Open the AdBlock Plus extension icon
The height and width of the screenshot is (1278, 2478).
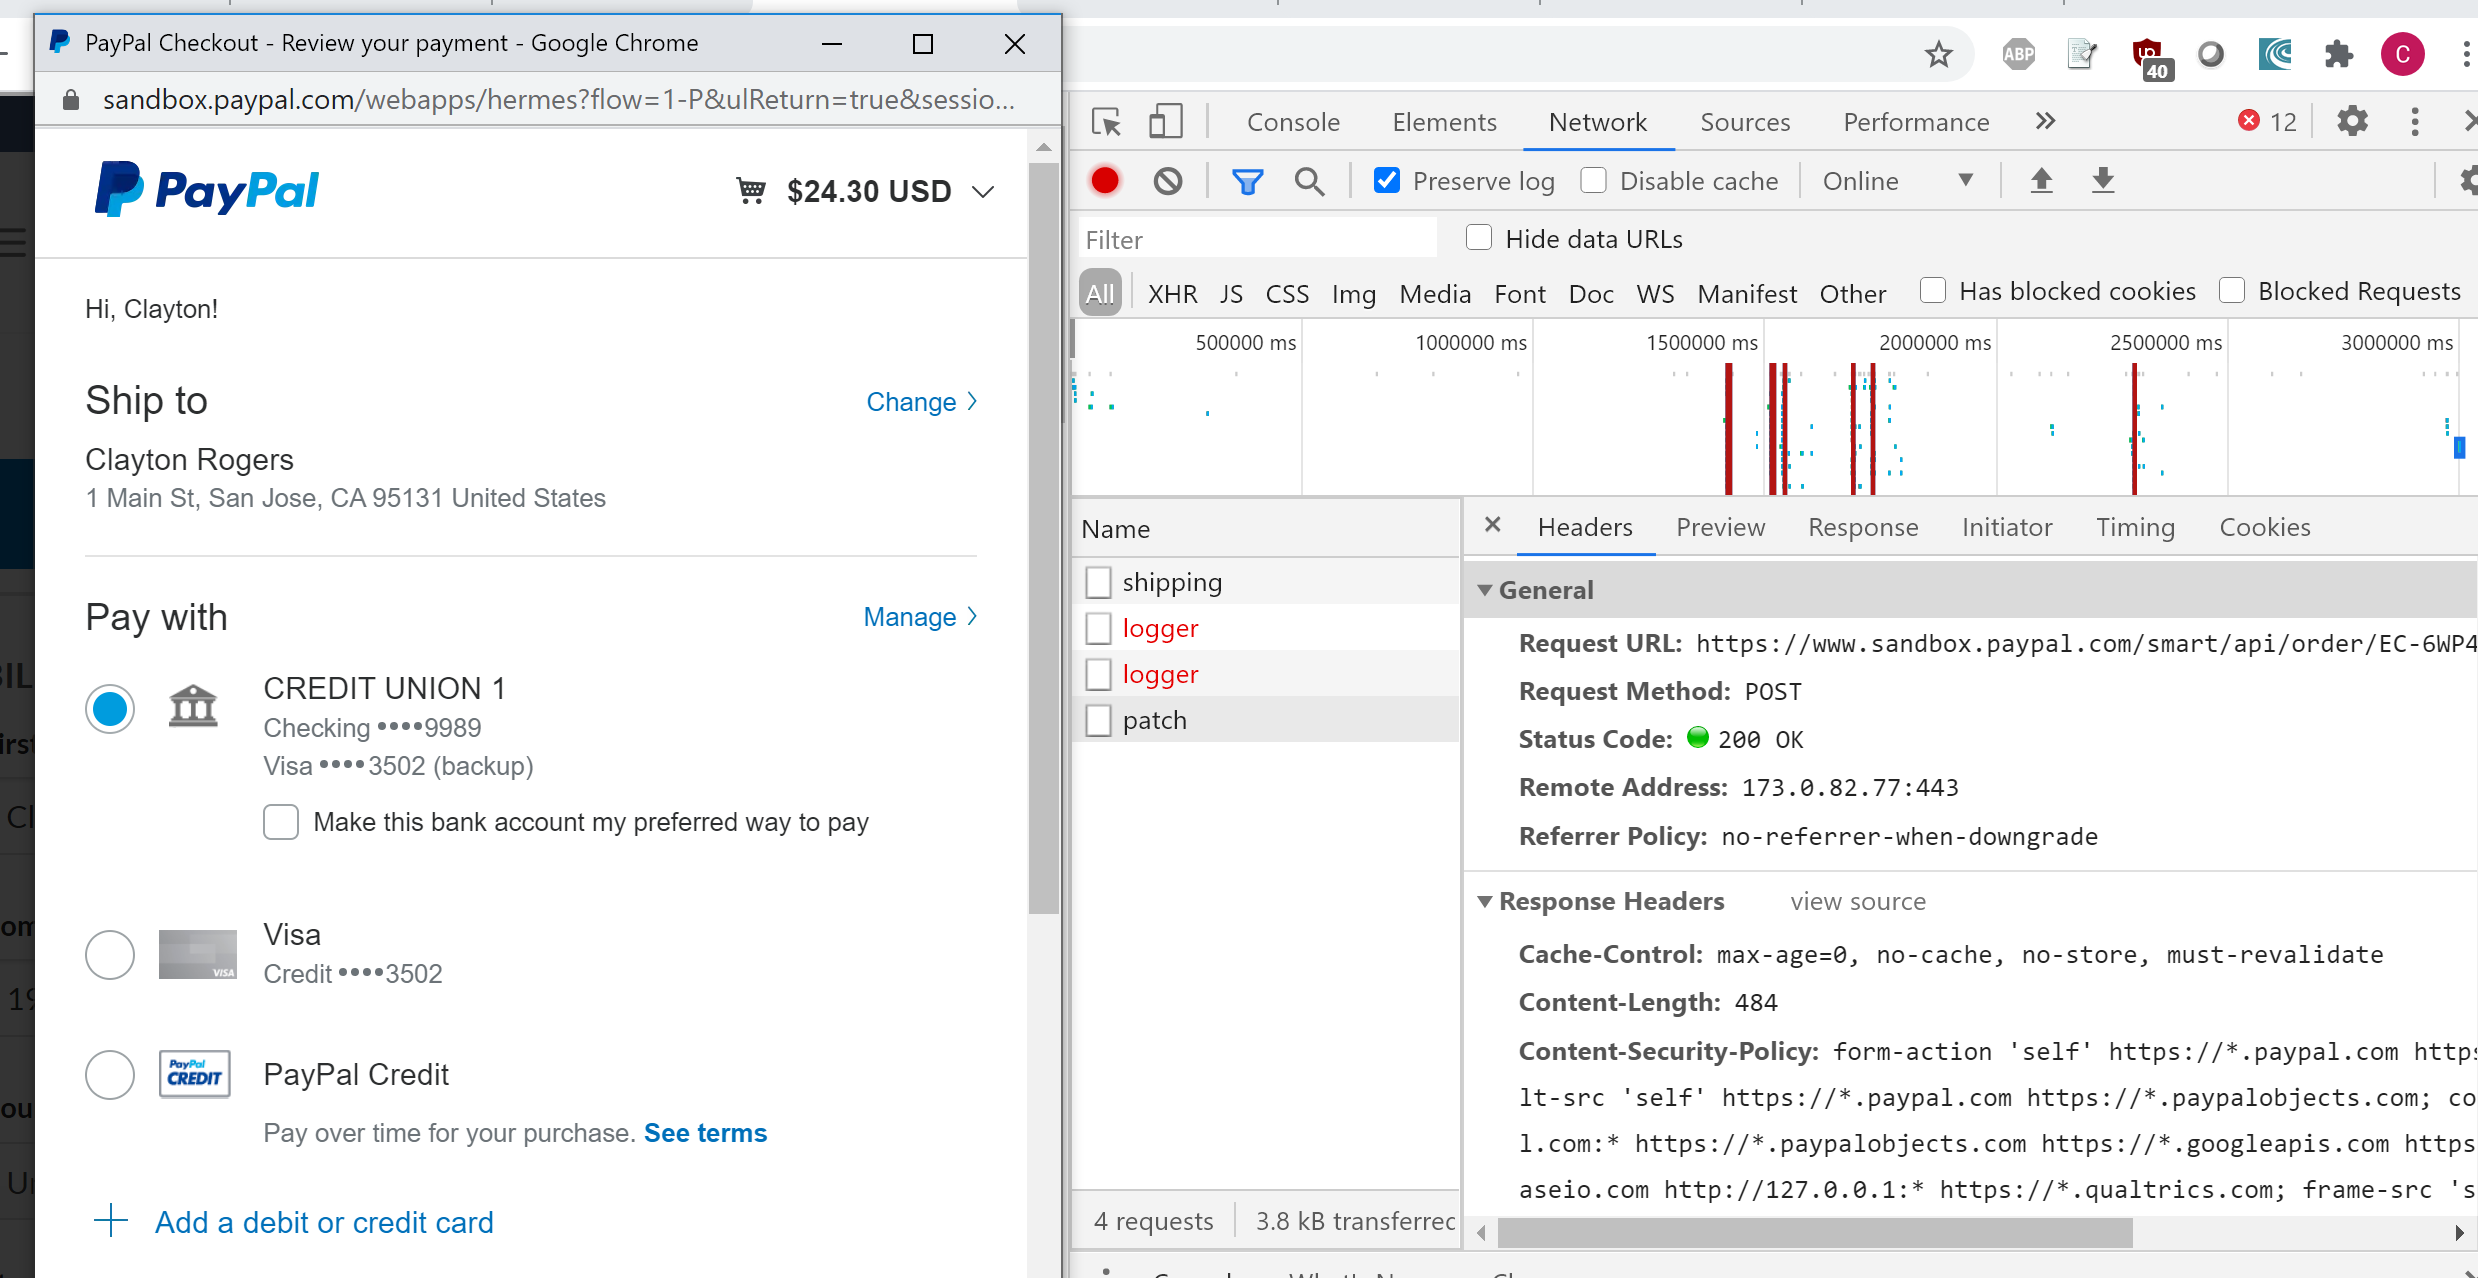pos(2019,54)
